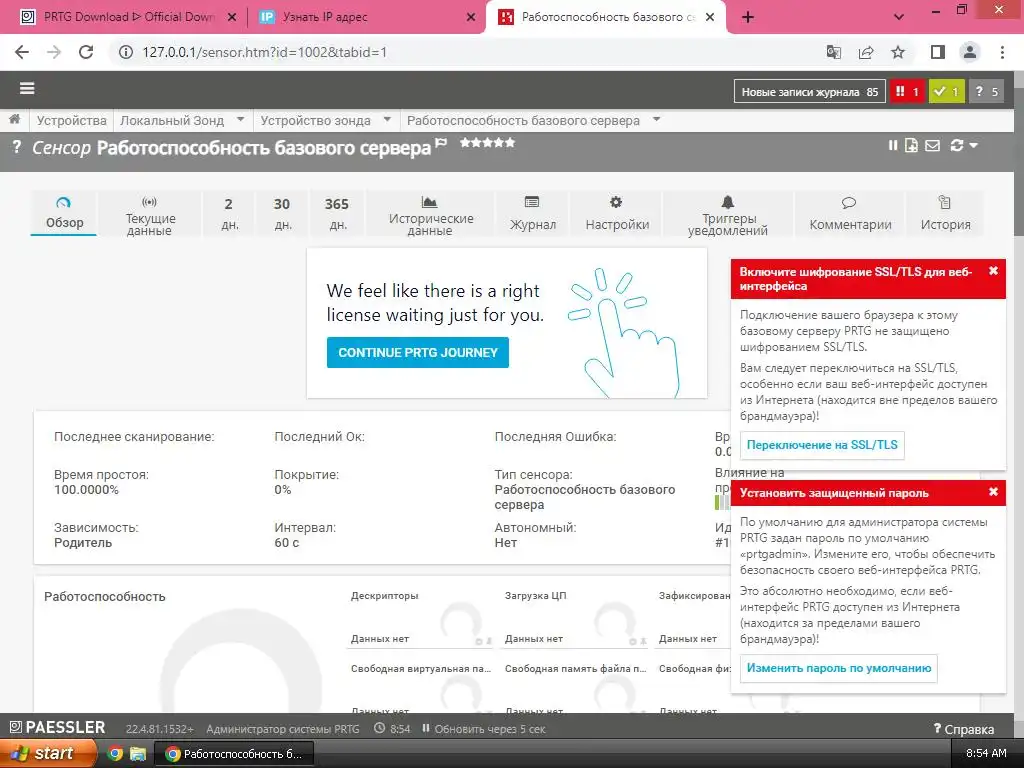Open the Справка help link in footer
Viewport: 1024px width, 768px height.
coord(964,729)
